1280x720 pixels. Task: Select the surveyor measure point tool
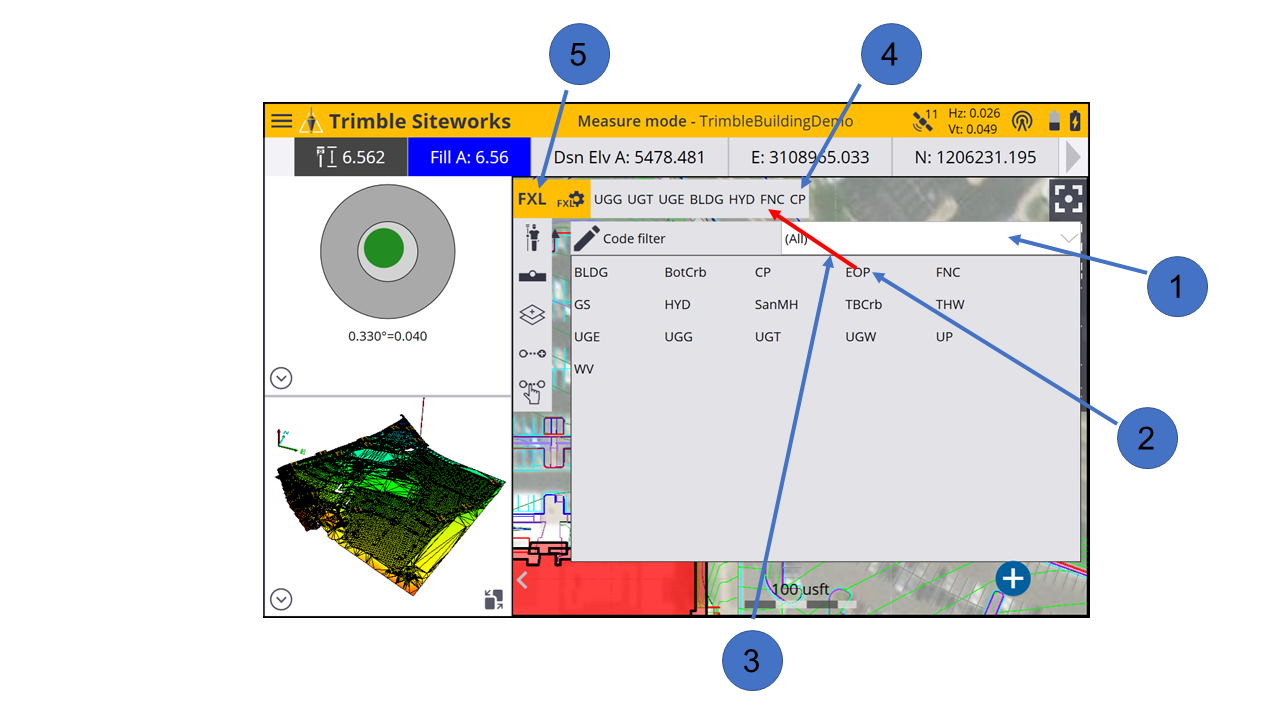[531, 237]
